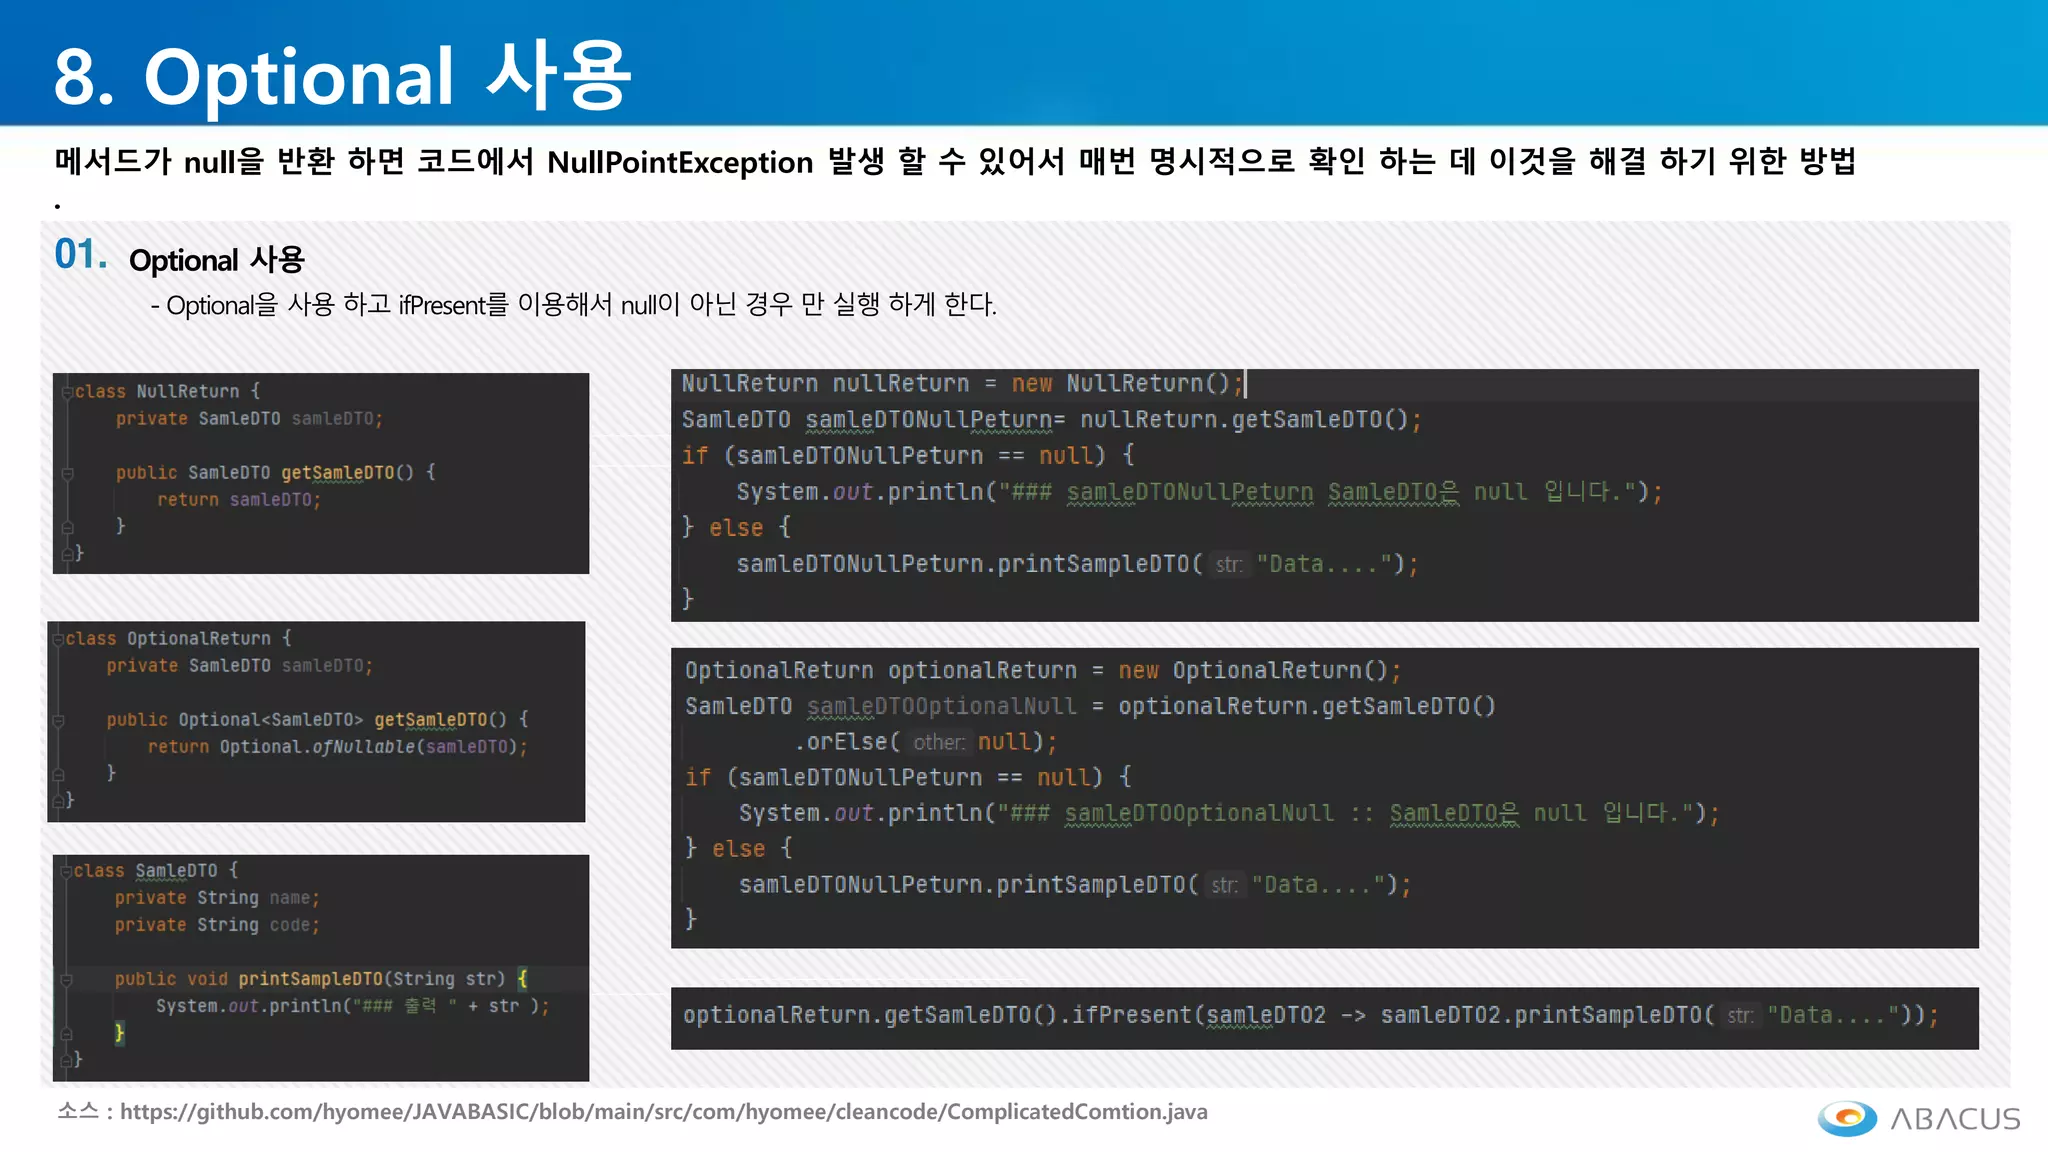
Task: Click 'SamleDTO samleDTOOptionalNull = optionalReturn.getSamleDTO()' line
Action: (x=1090, y=707)
